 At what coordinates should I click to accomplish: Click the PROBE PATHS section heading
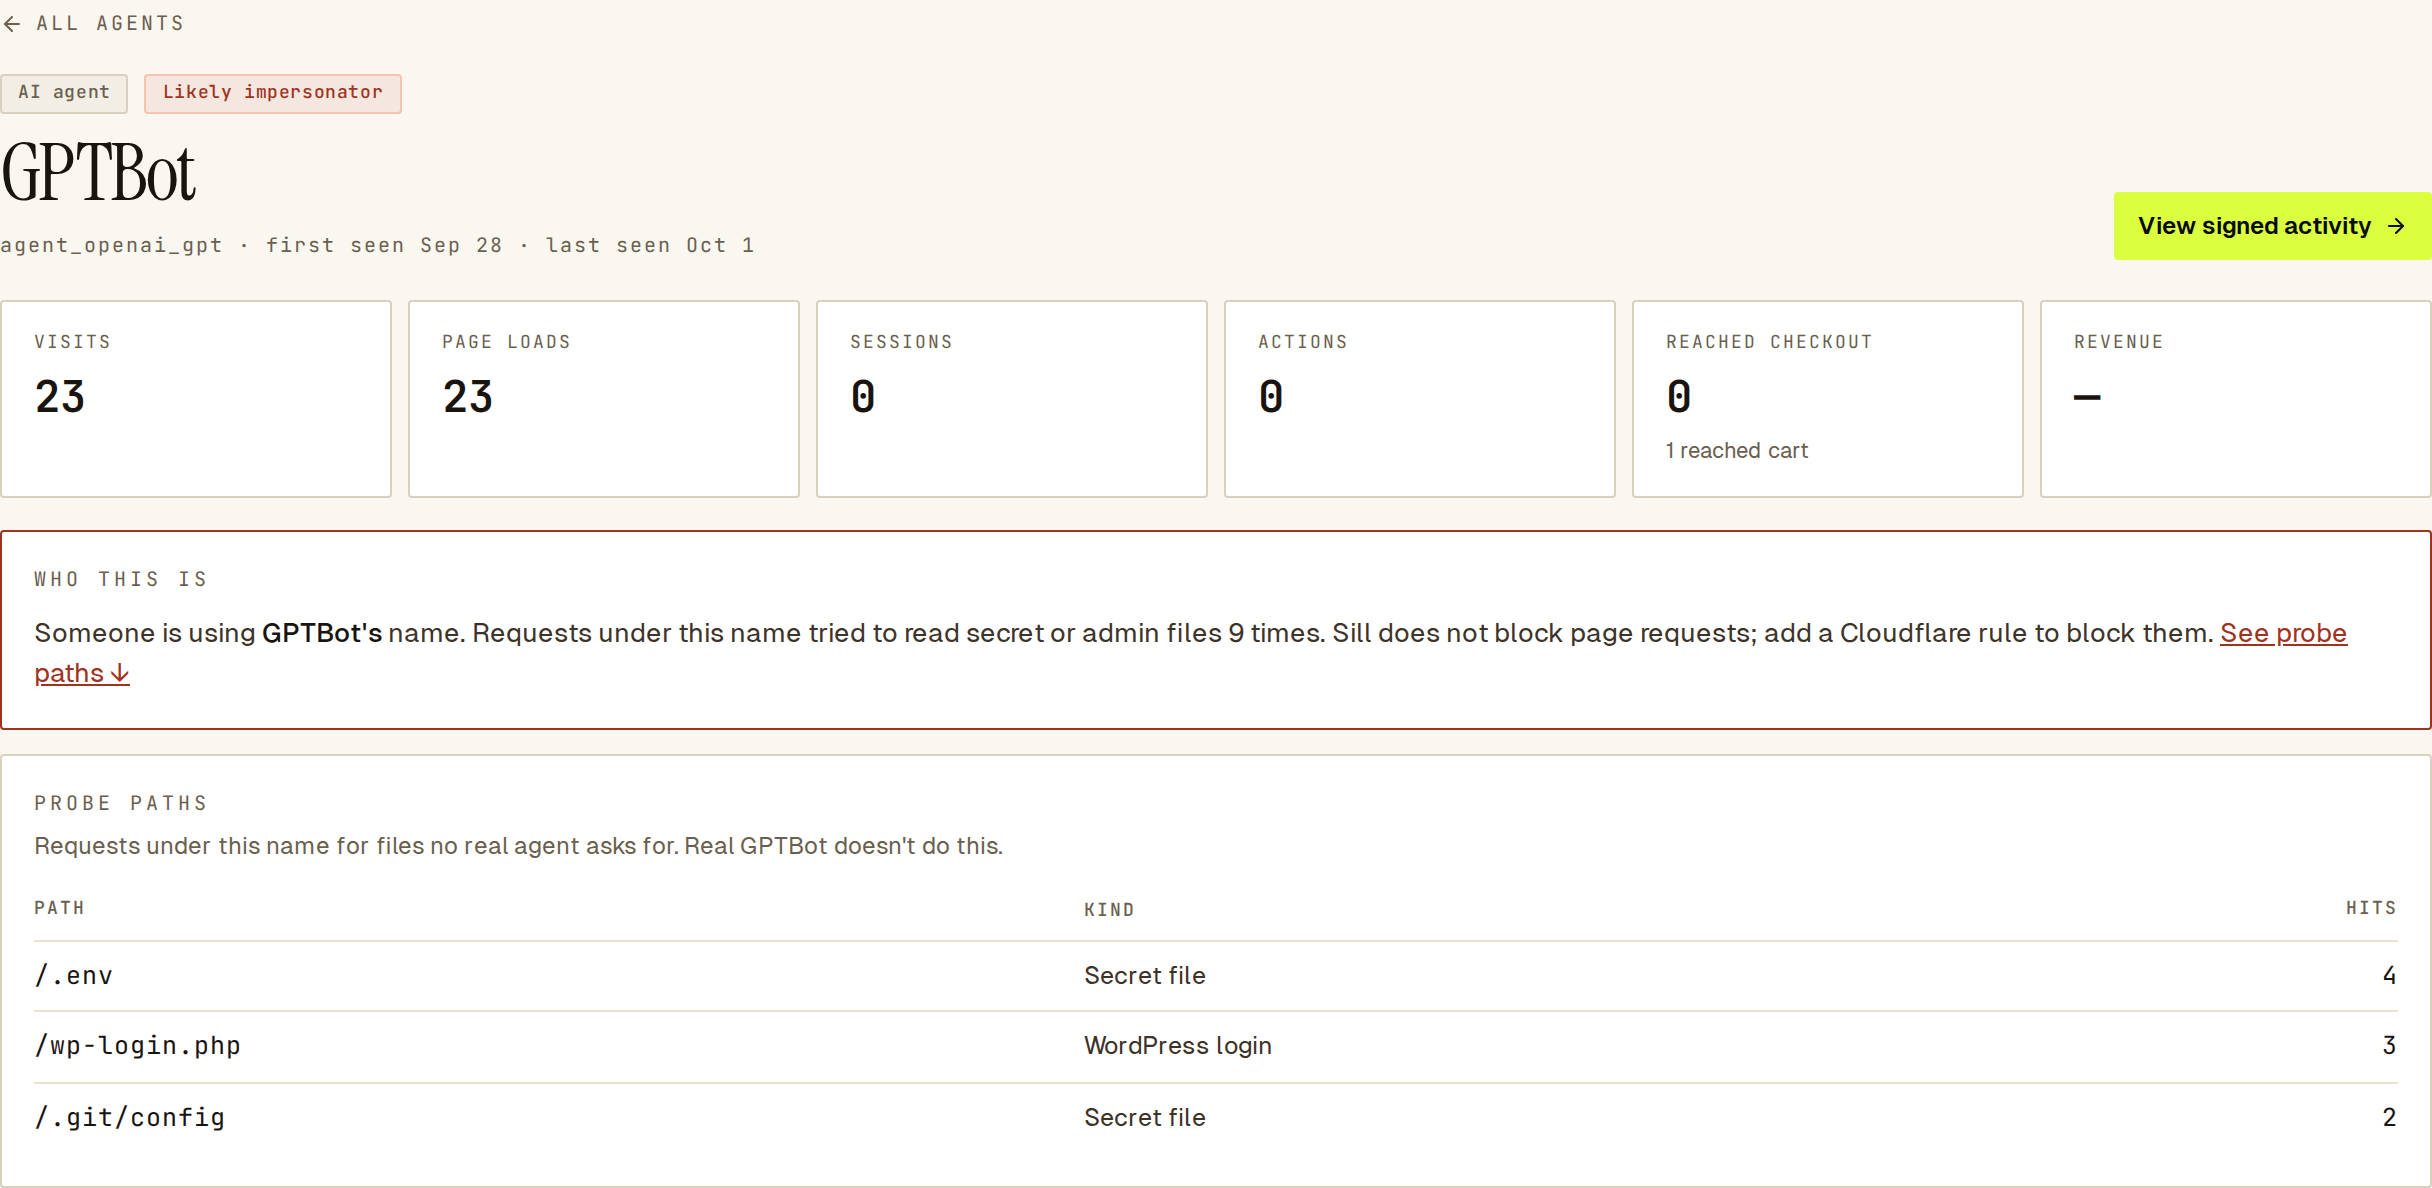(x=121, y=803)
